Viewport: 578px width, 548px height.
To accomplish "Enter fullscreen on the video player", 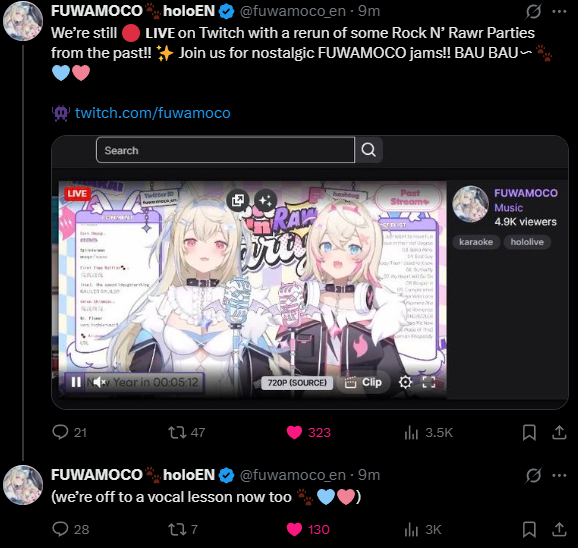I will click(428, 382).
